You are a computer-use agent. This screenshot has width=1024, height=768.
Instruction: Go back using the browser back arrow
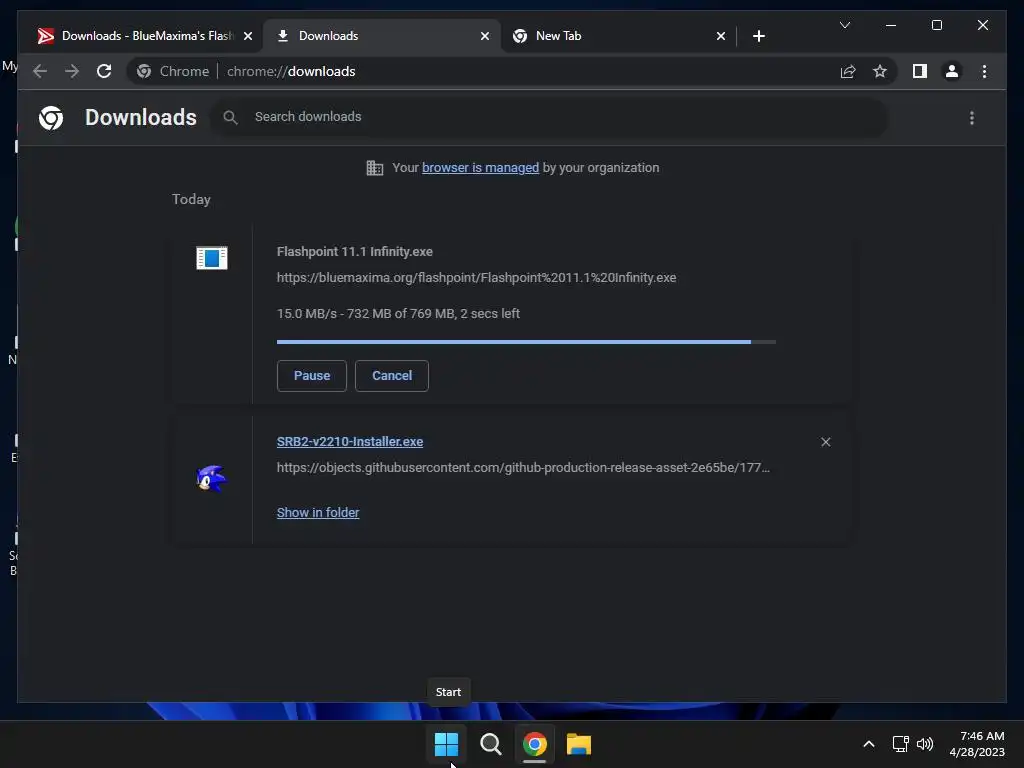coord(40,71)
